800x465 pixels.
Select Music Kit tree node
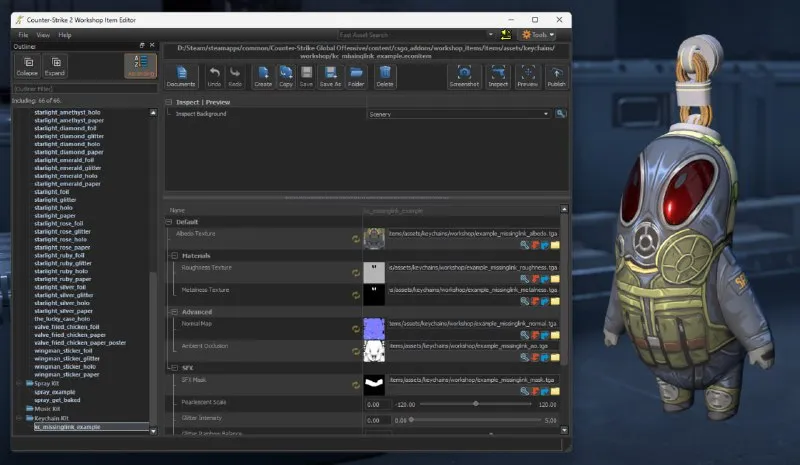pos(47,409)
